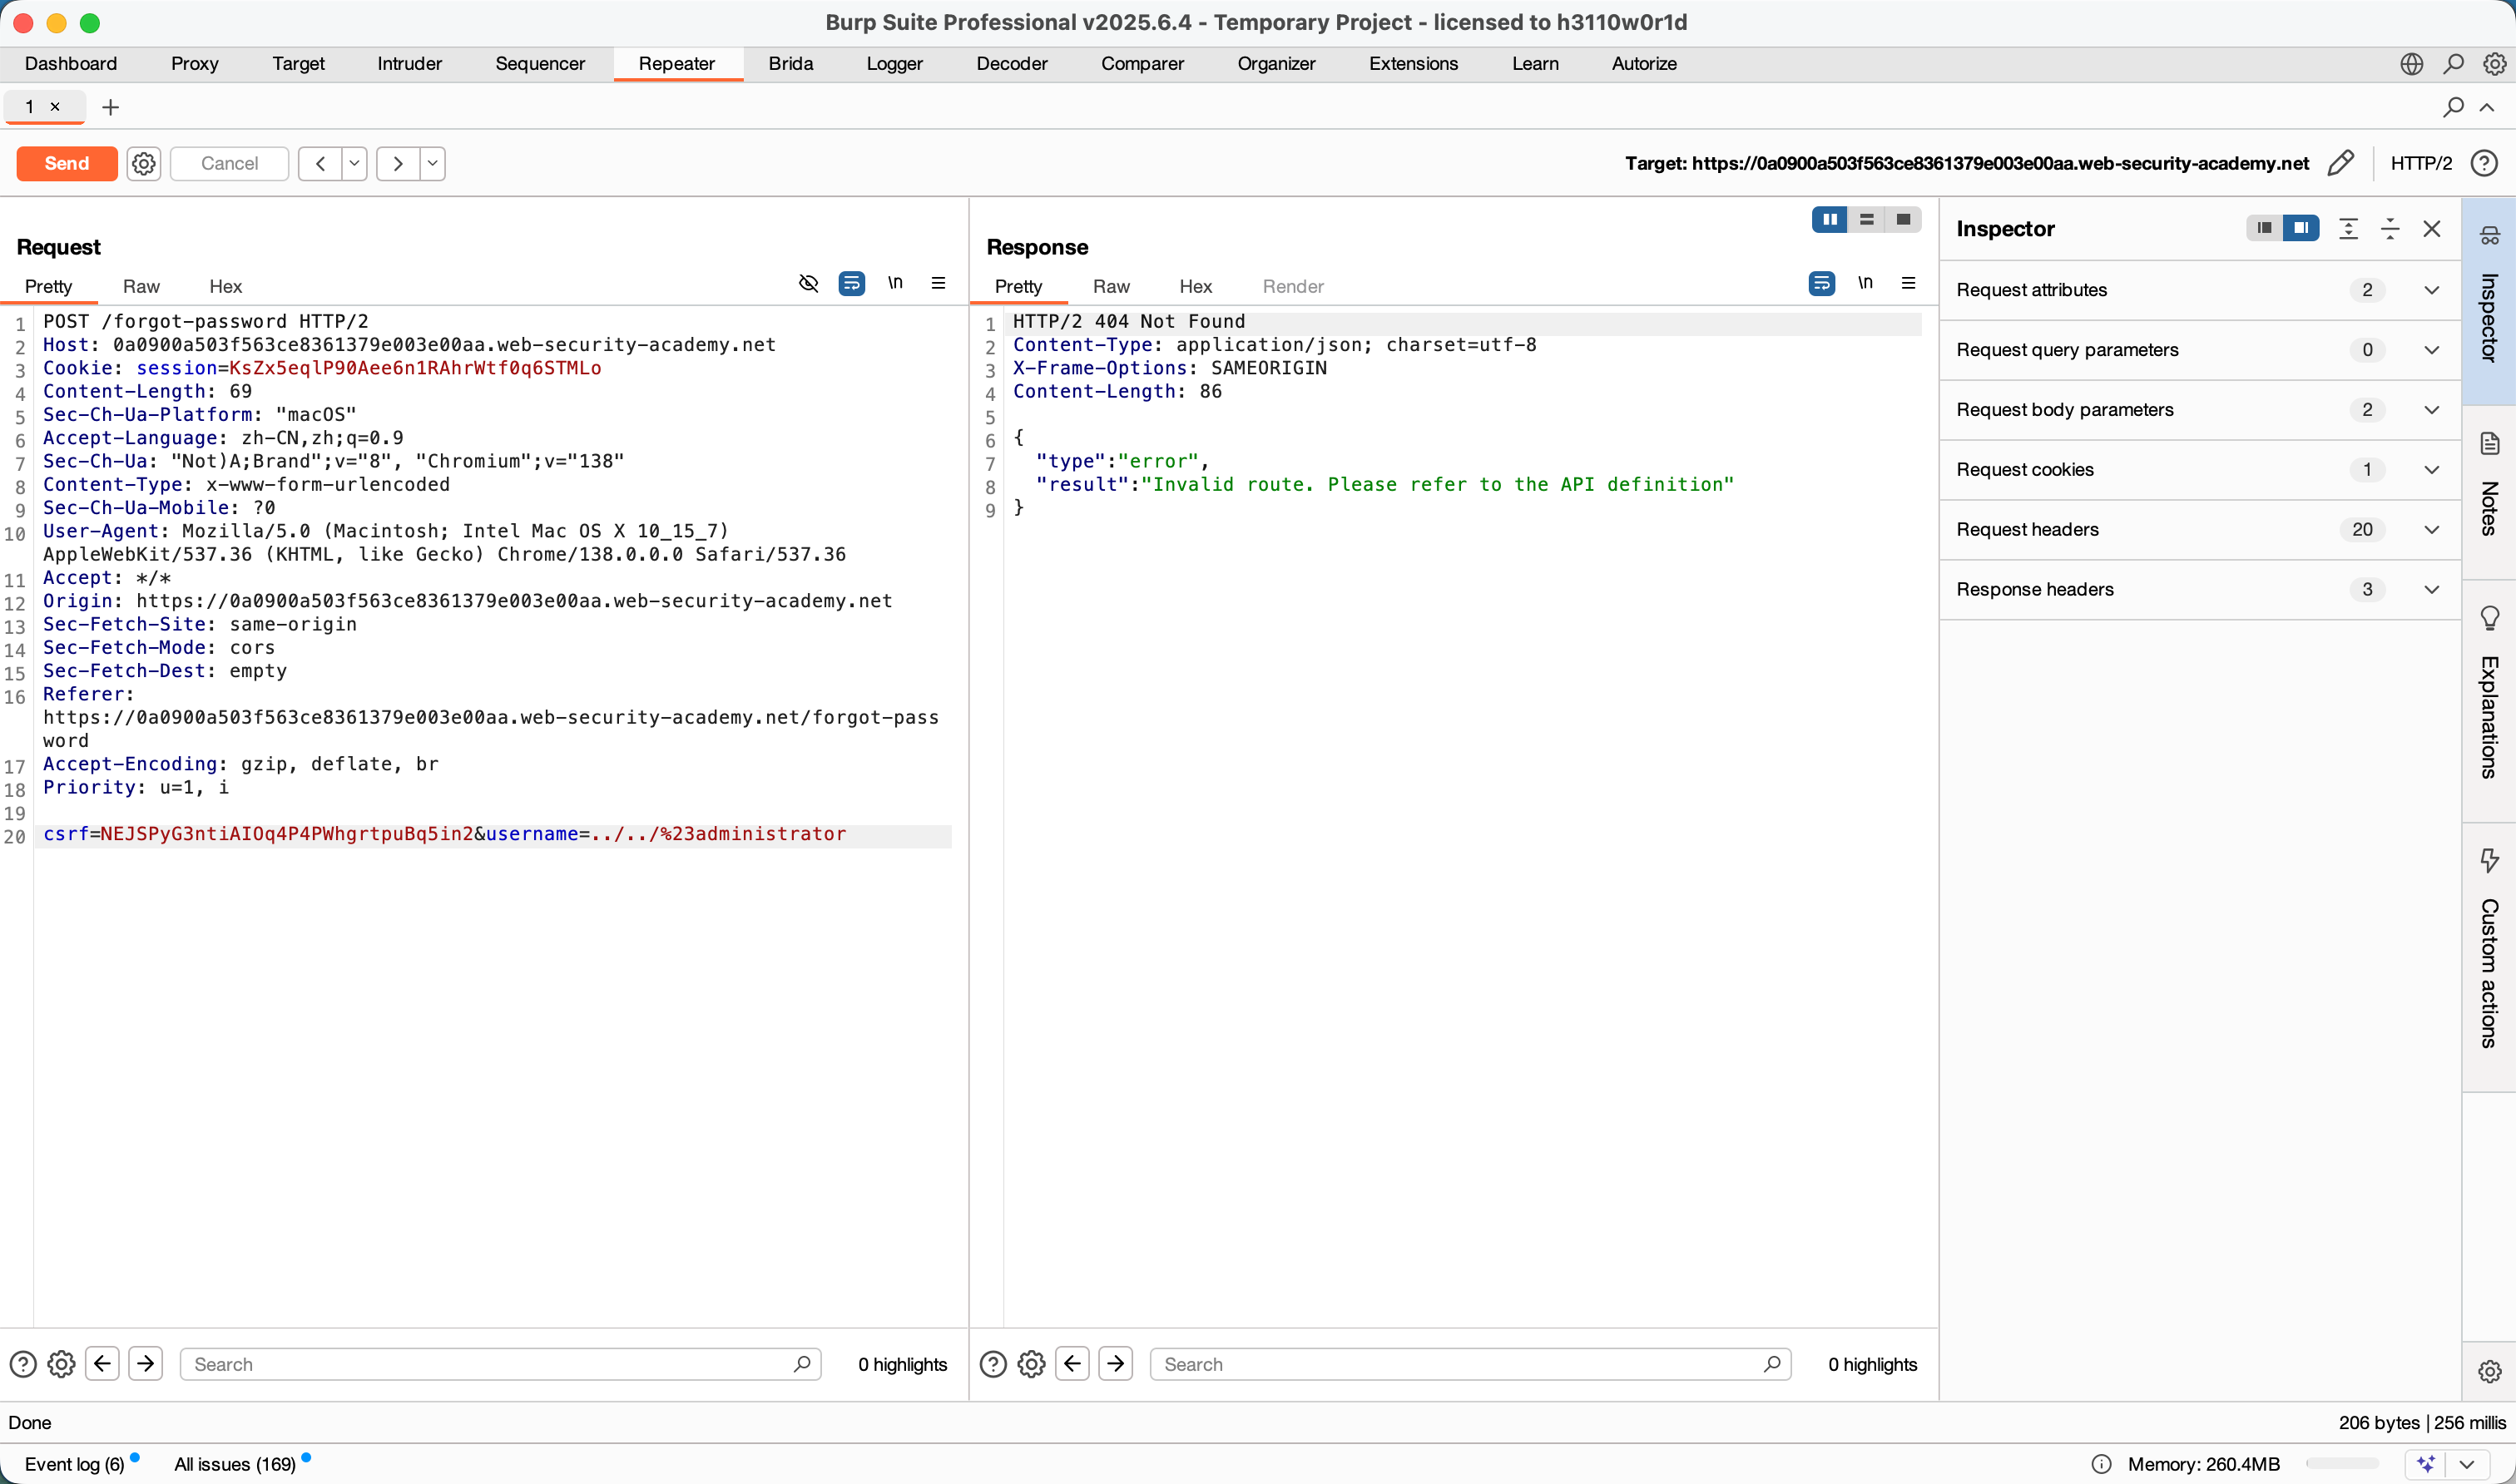Open the Raw view of Response
Viewport: 2516px width, 1484px height.
click(1111, 287)
